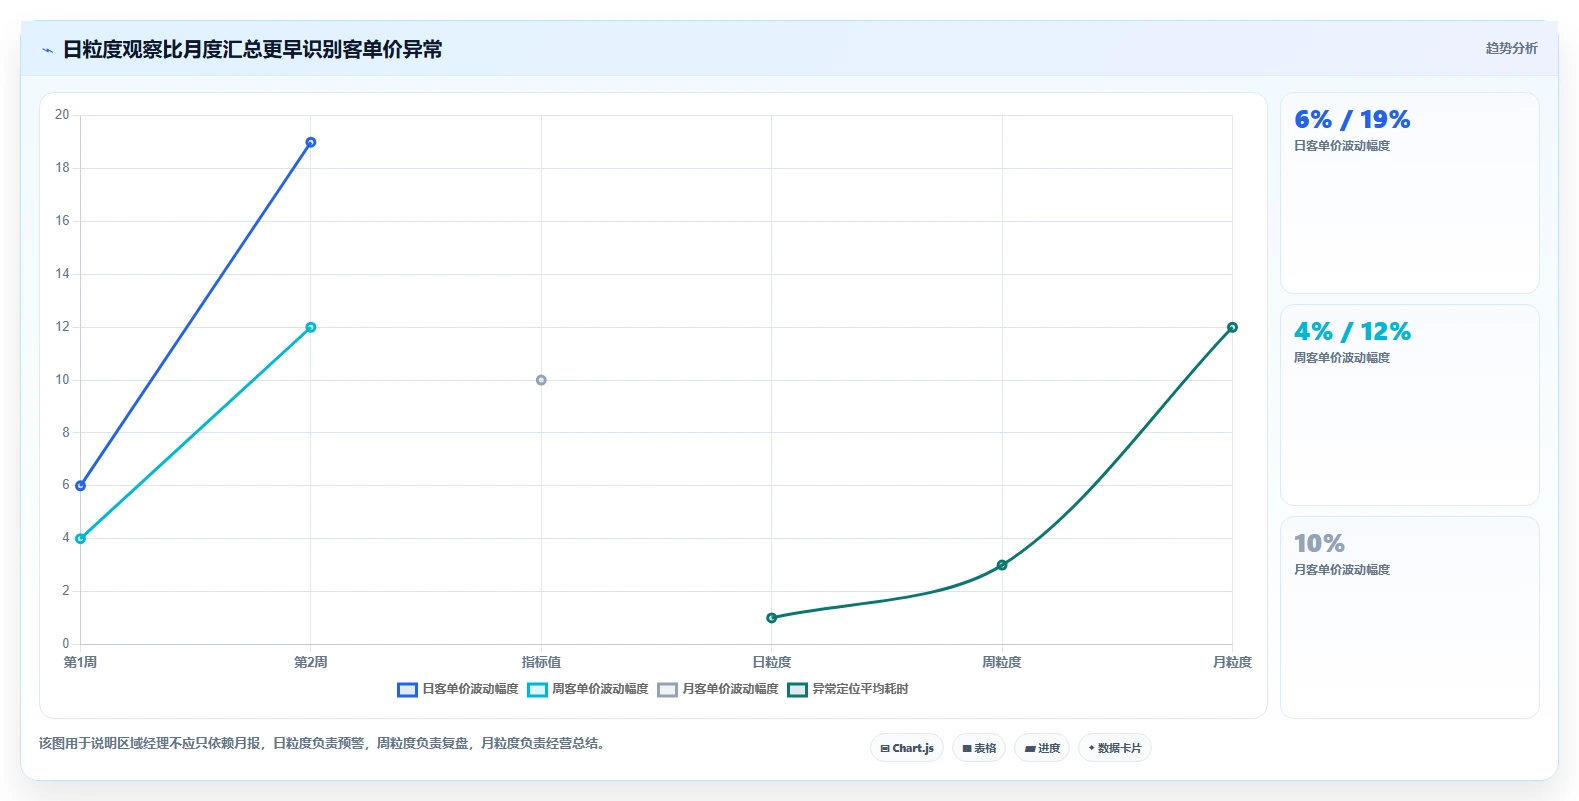Viewport: 1579px width, 801px height.
Task: Click the green data point at 周粒度
Action: pos(1002,565)
